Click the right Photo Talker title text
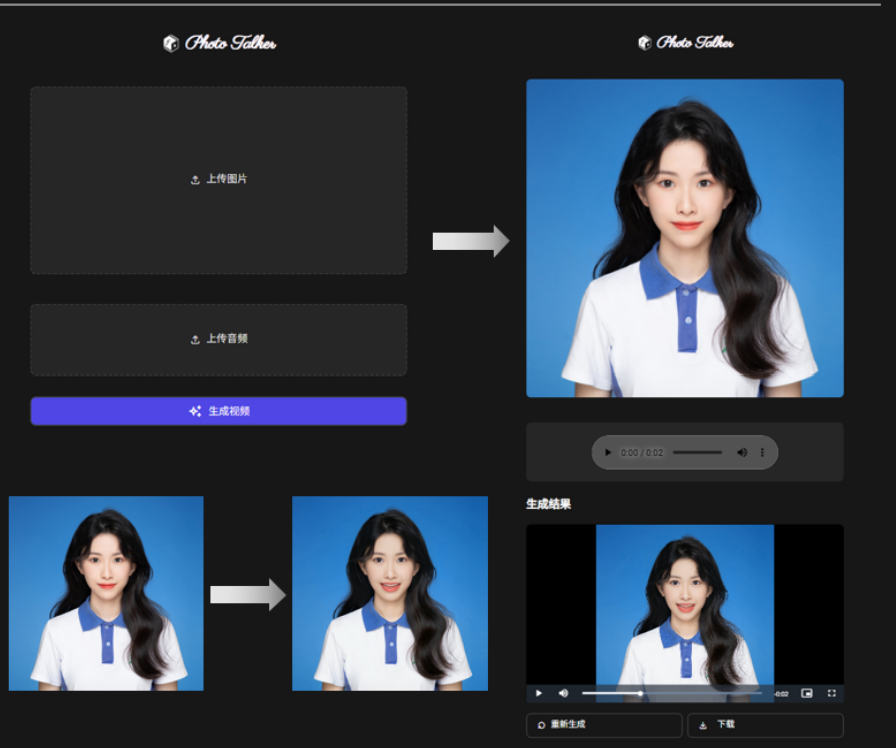This screenshot has height=748, width=896. pyautogui.click(x=695, y=42)
